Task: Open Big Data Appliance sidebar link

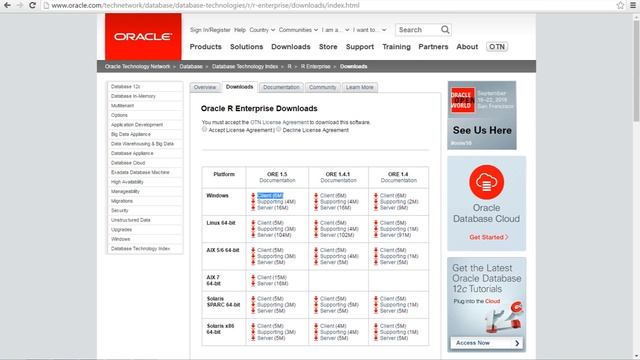Action: point(131,134)
